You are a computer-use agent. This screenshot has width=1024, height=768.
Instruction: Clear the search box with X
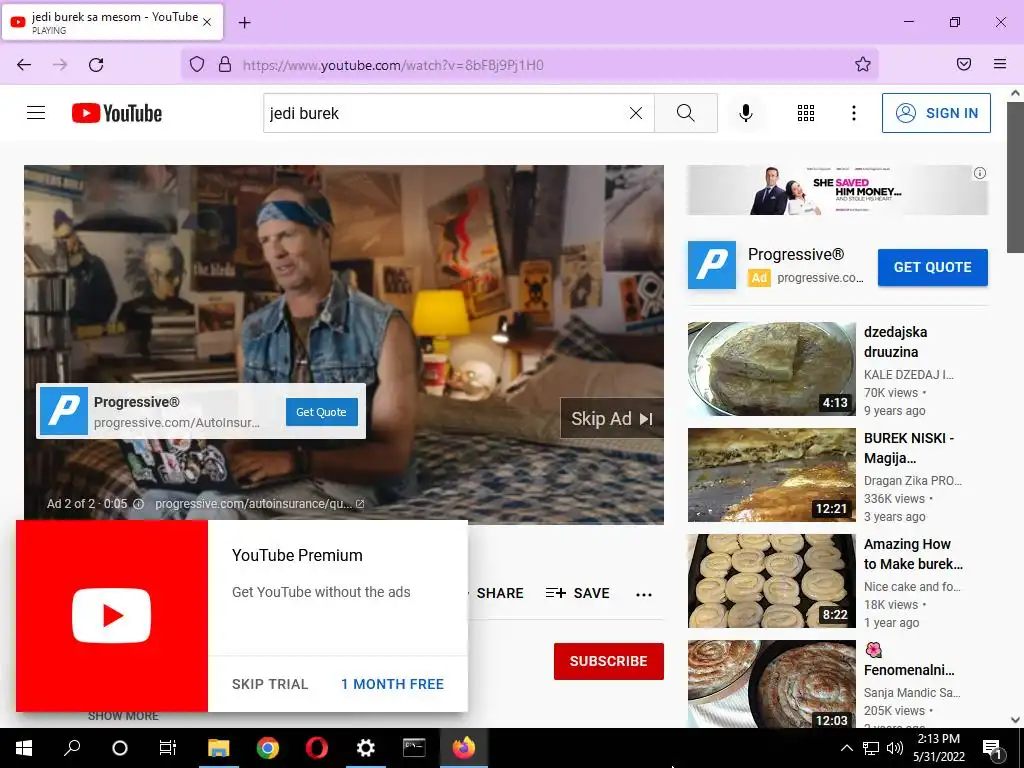pos(635,113)
